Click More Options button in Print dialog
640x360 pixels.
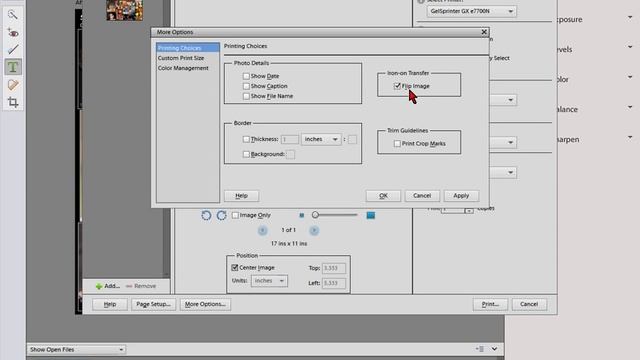205,304
